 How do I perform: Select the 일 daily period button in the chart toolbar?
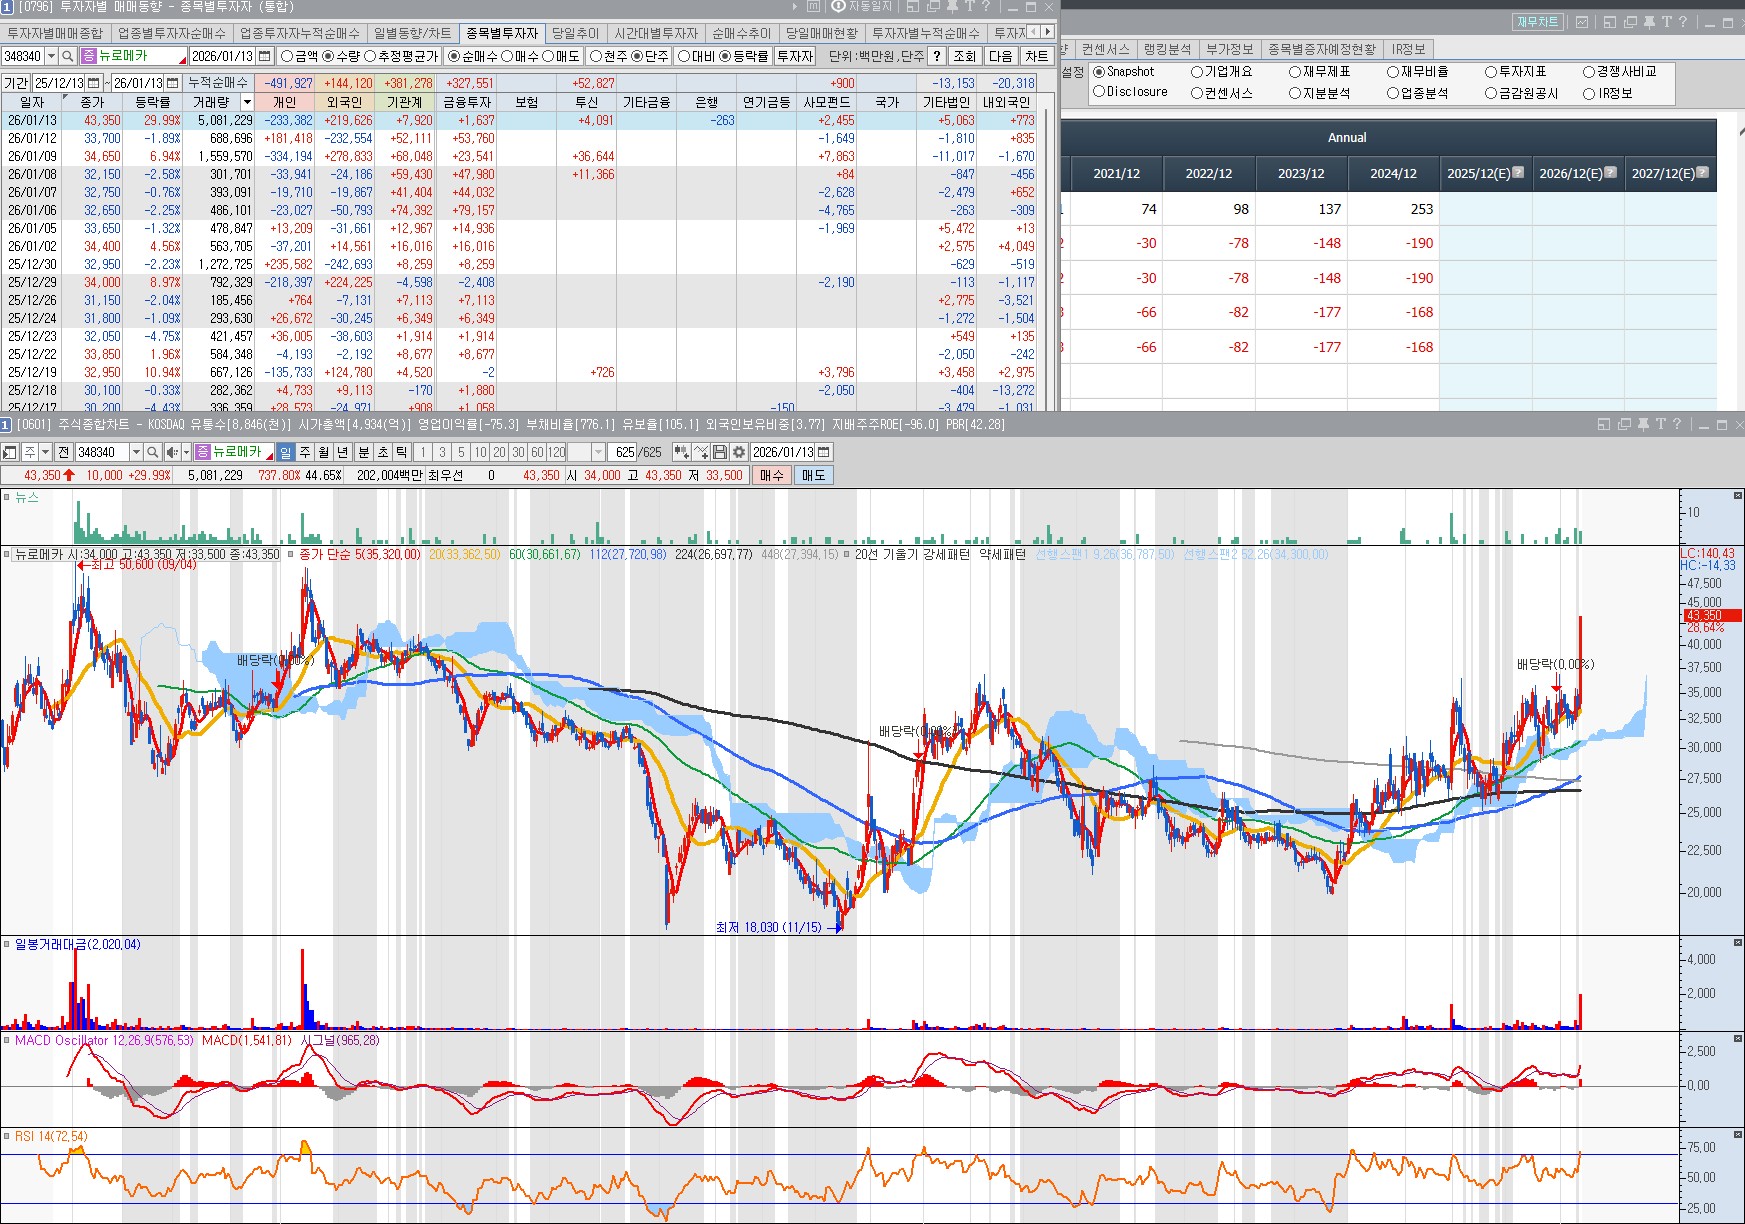[285, 452]
